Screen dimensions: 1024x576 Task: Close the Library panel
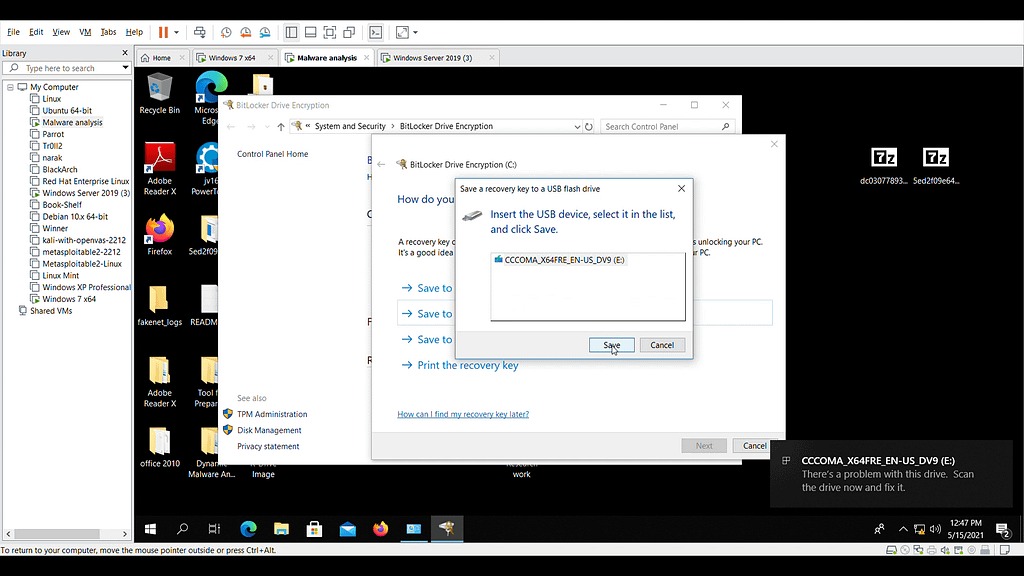125,53
